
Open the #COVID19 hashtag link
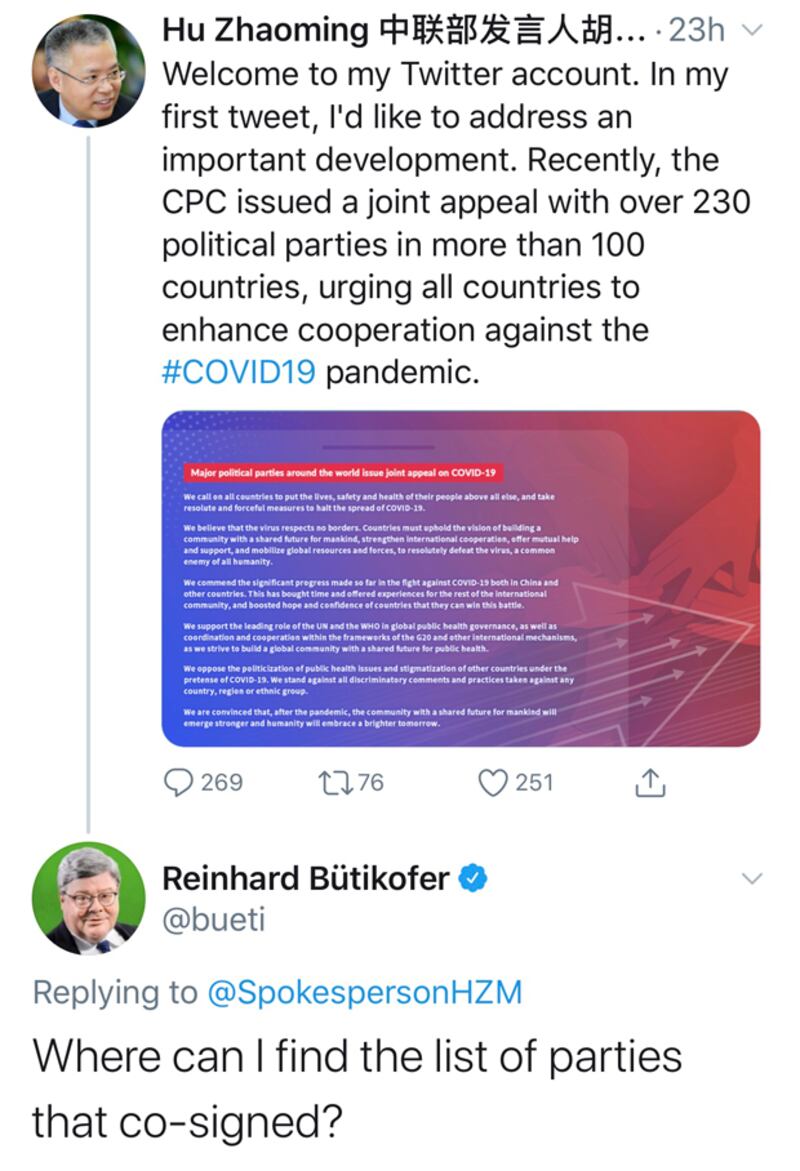[238, 372]
